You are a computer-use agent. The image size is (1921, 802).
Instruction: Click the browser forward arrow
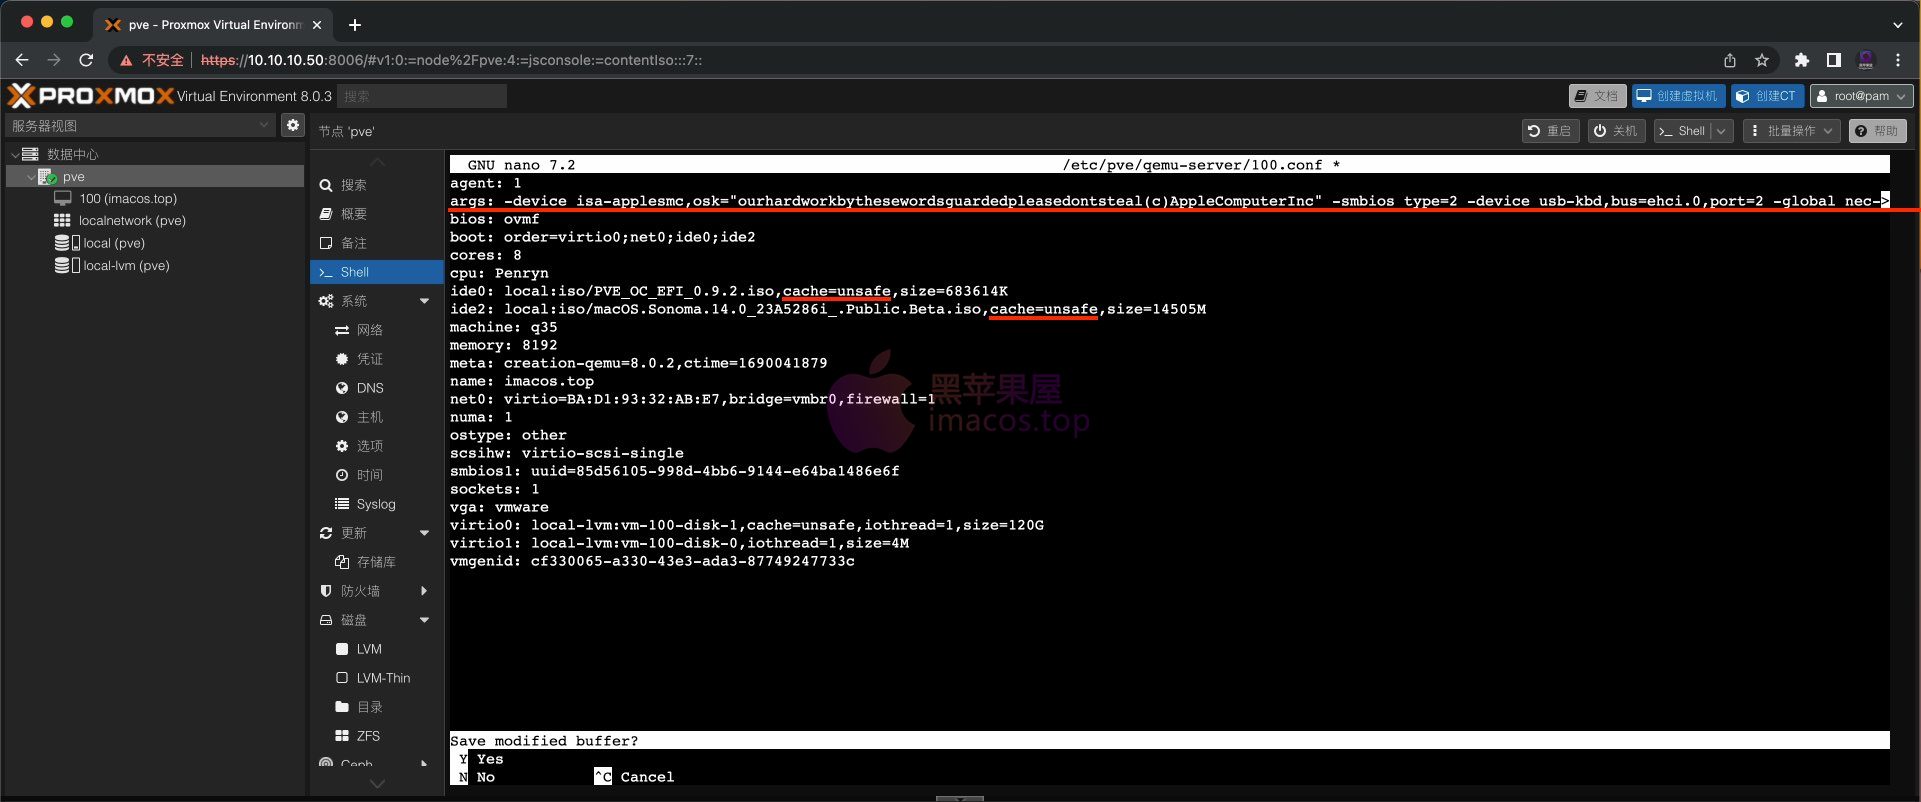[54, 60]
